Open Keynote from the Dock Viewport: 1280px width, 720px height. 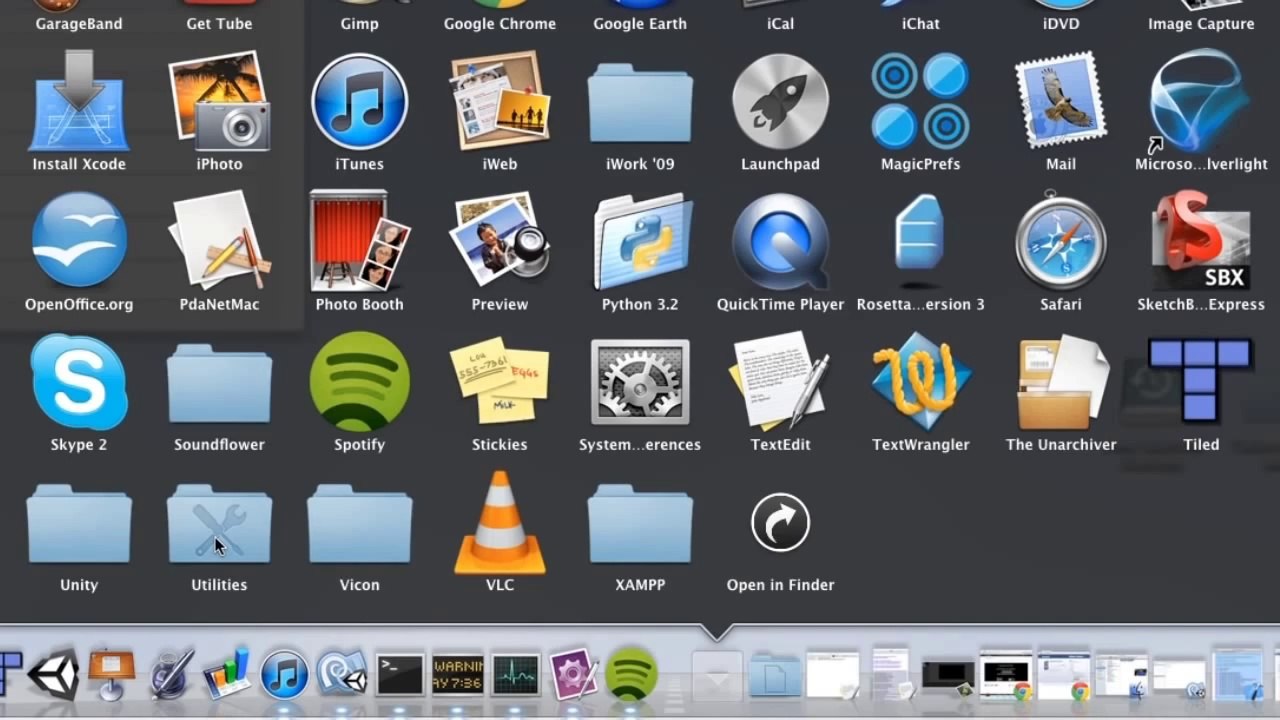pos(111,674)
